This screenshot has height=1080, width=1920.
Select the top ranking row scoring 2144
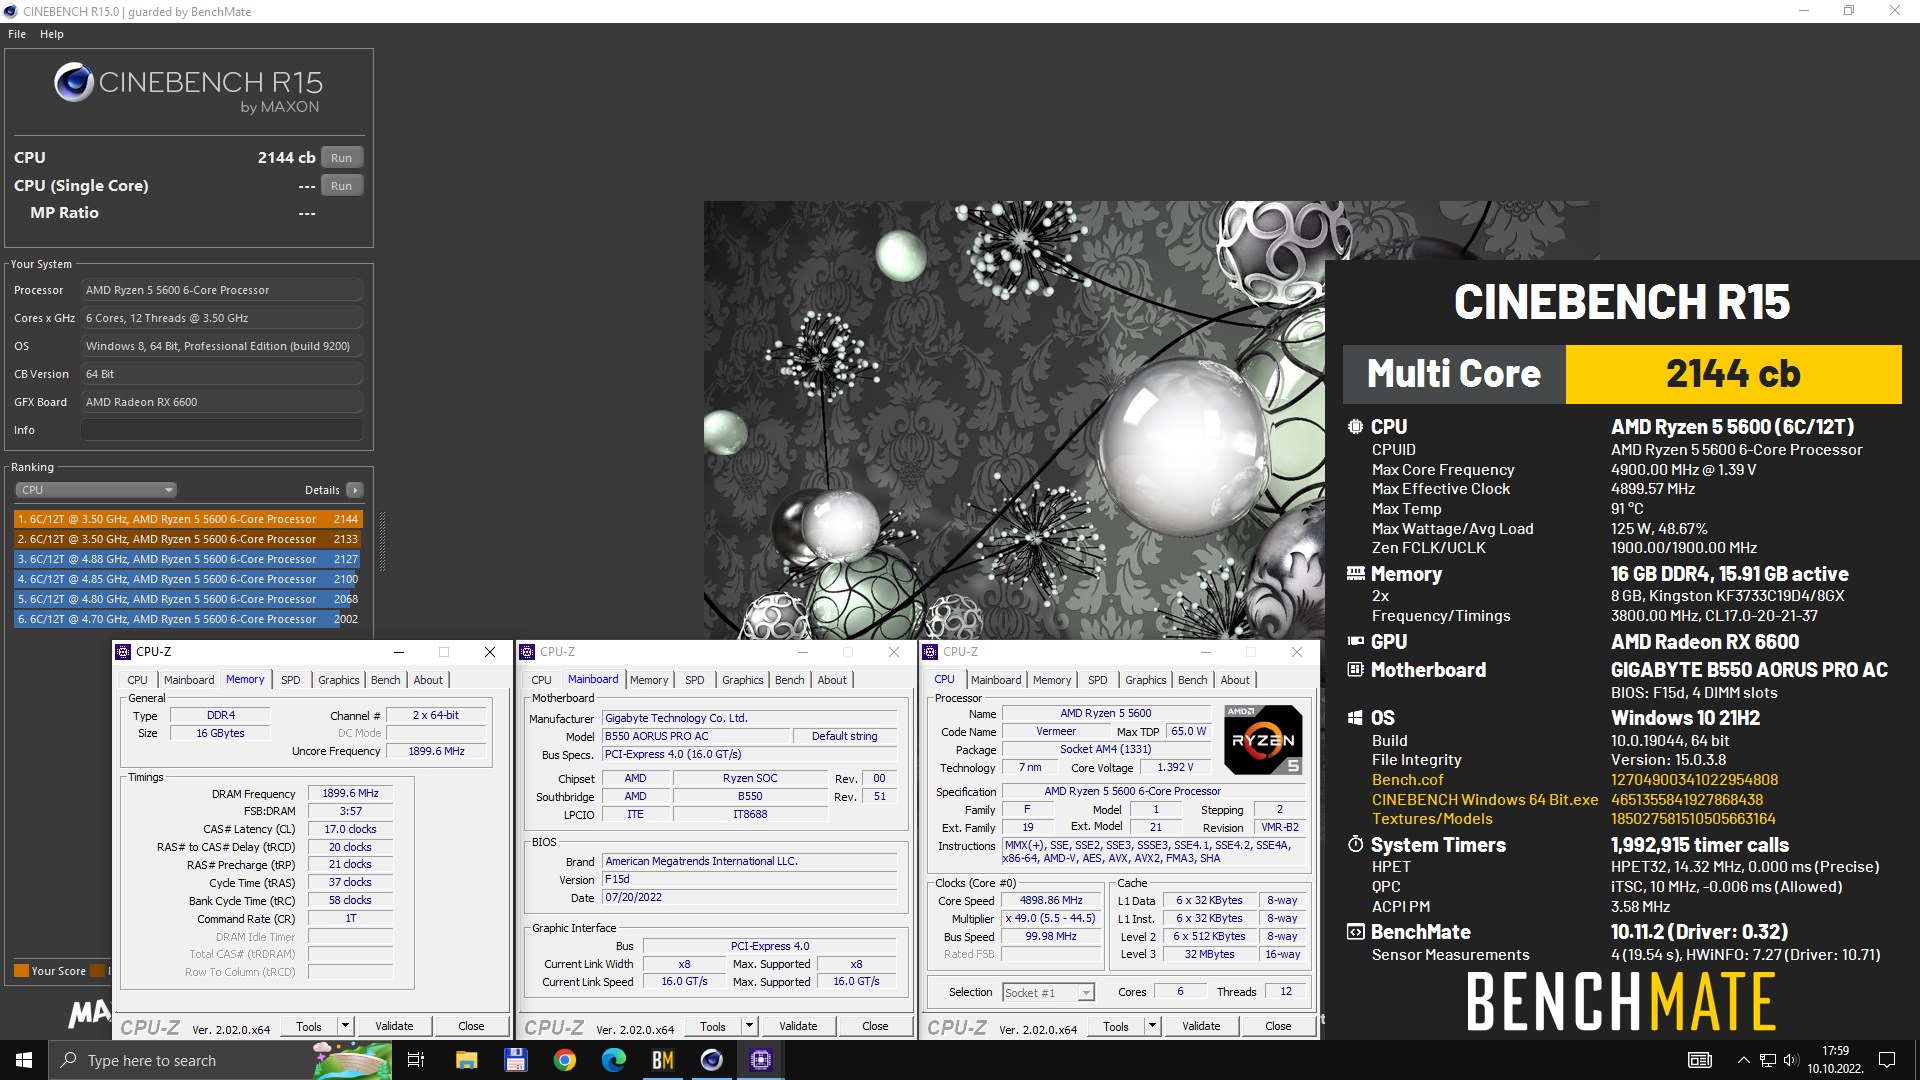coord(188,519)
